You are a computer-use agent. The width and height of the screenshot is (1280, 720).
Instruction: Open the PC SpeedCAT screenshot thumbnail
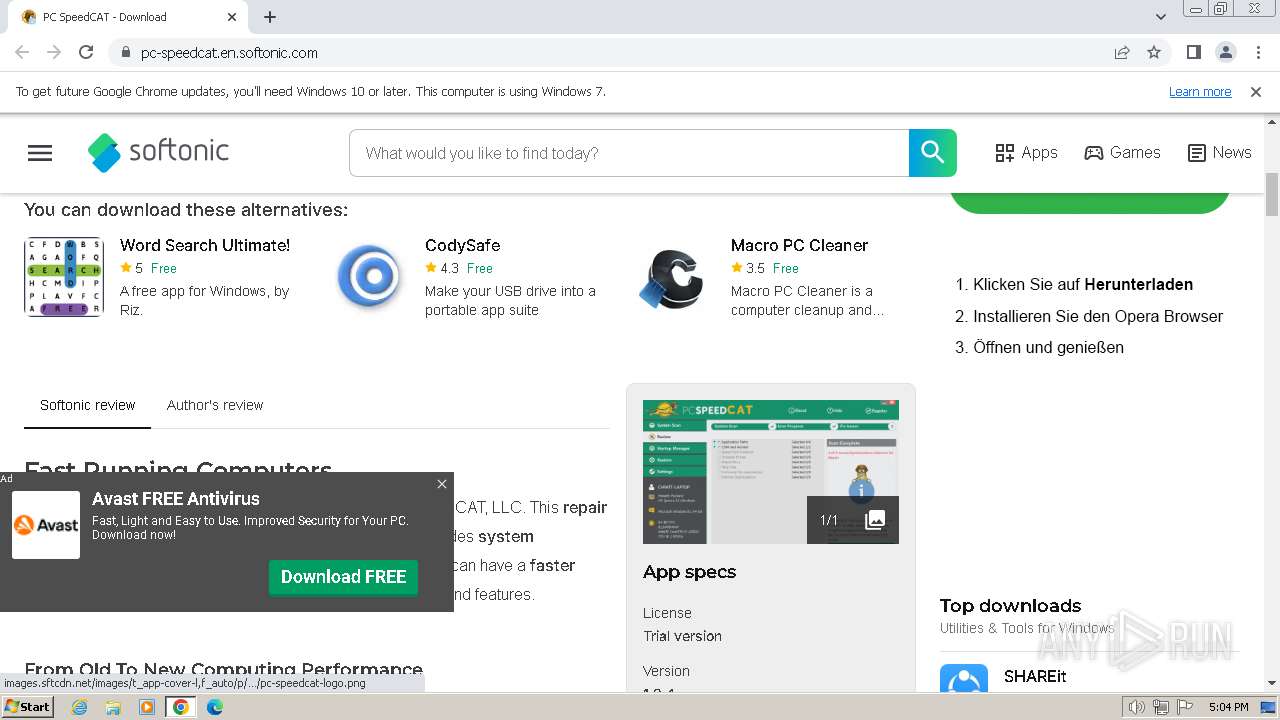(771, 472)
